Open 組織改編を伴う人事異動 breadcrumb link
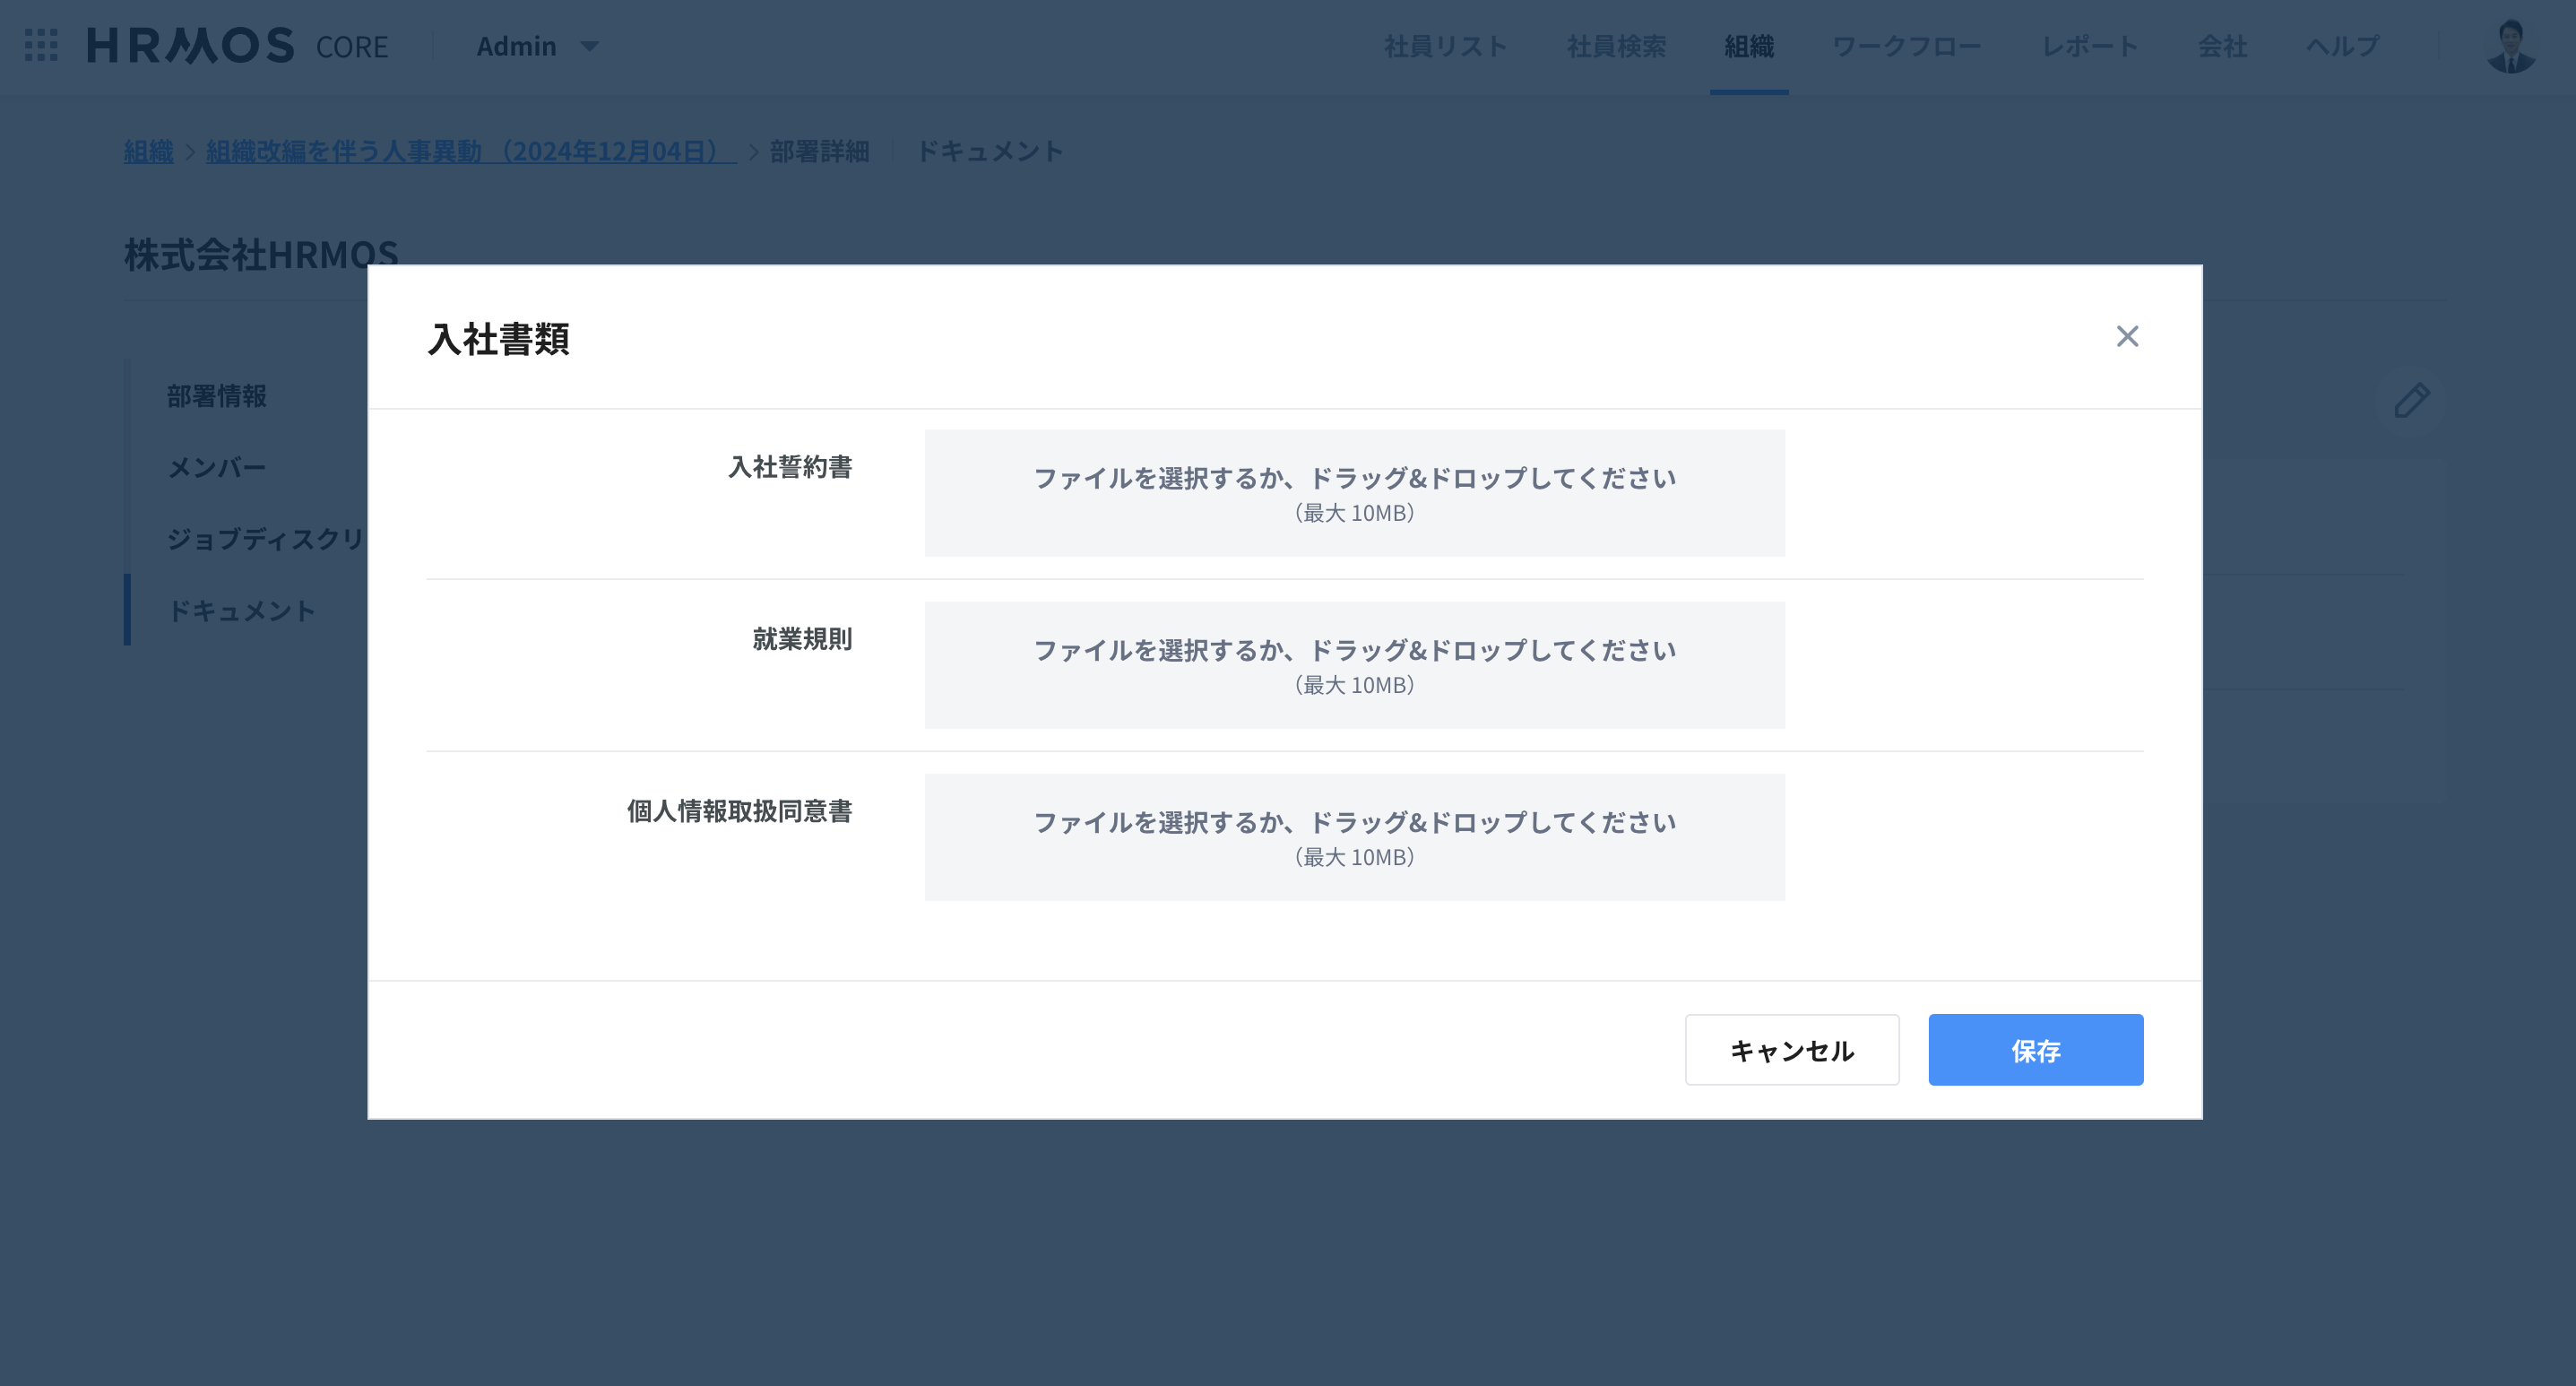 tap(470, 151)
